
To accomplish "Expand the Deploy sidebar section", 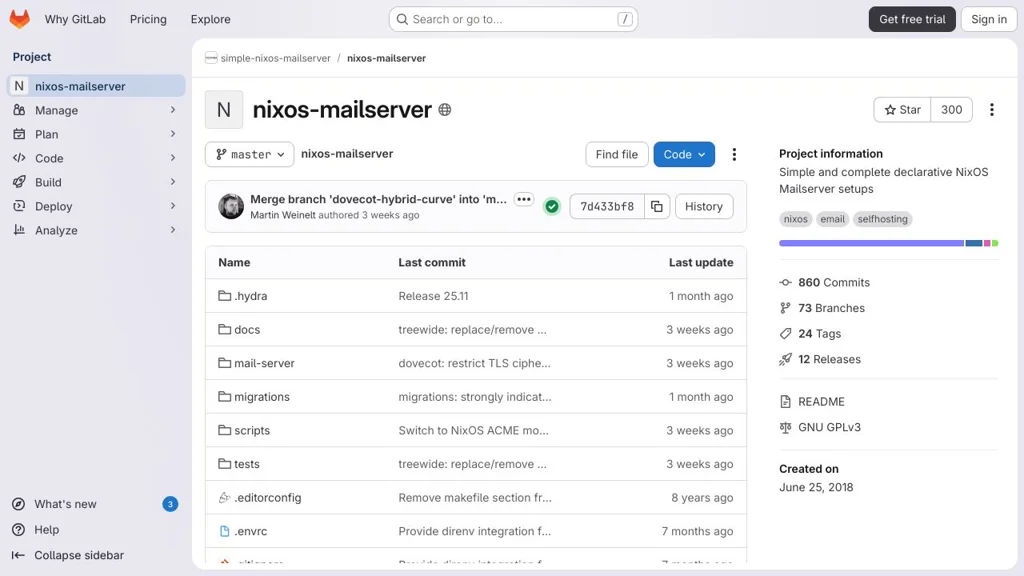I will pos(94,206).
